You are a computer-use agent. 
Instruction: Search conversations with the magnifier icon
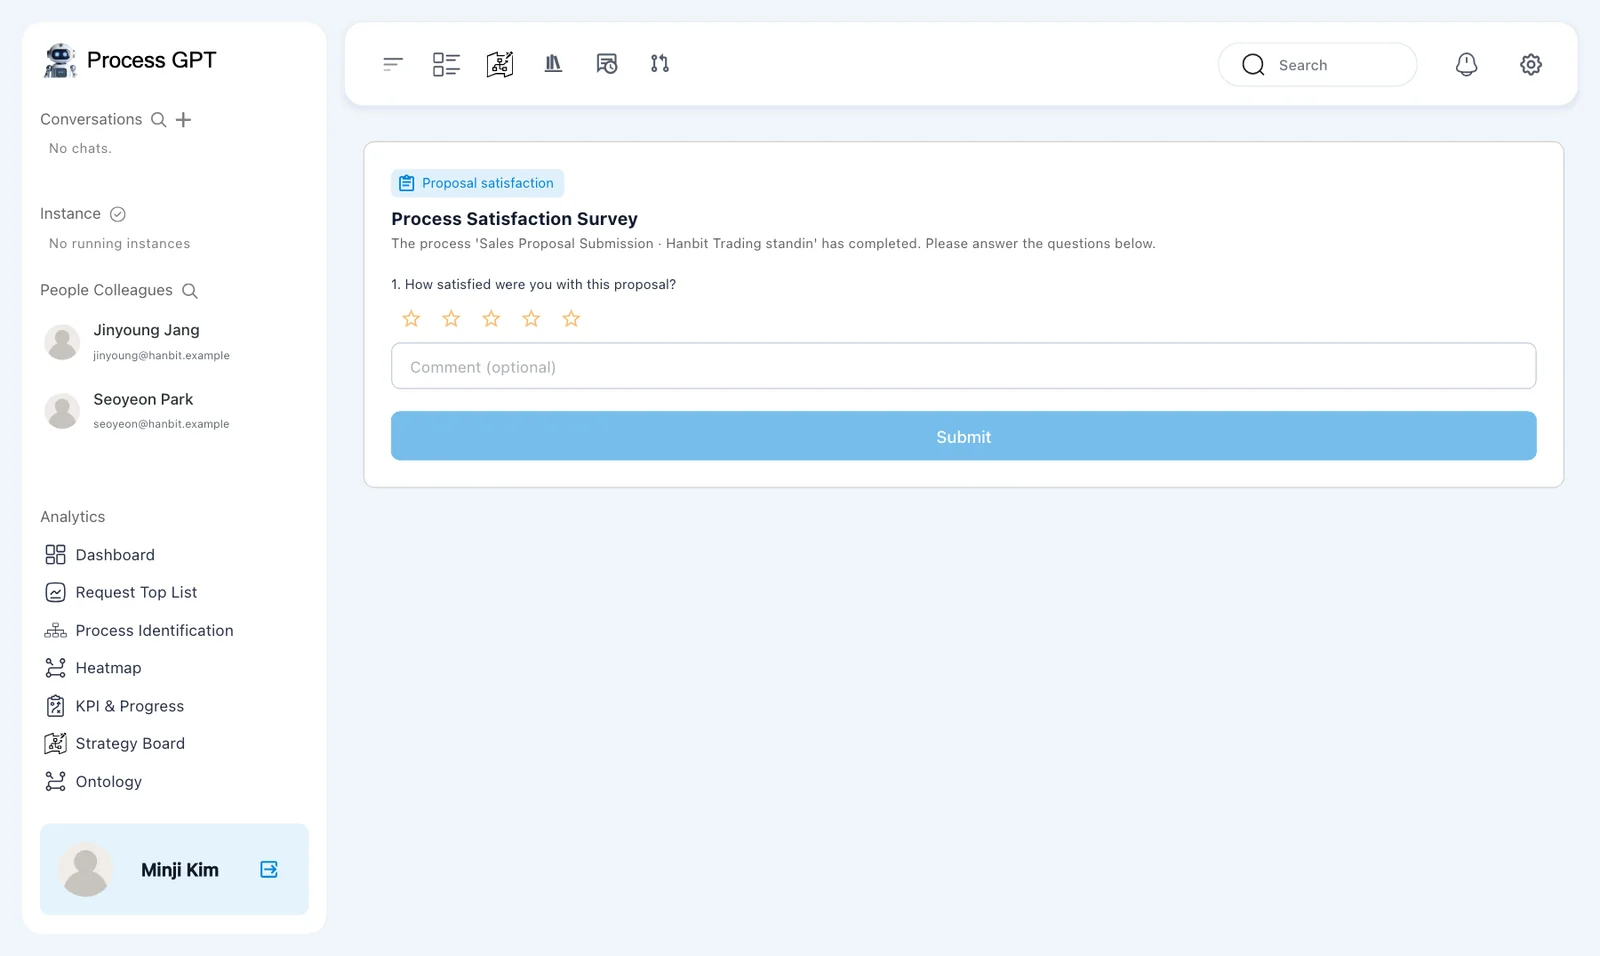point(158,120)
